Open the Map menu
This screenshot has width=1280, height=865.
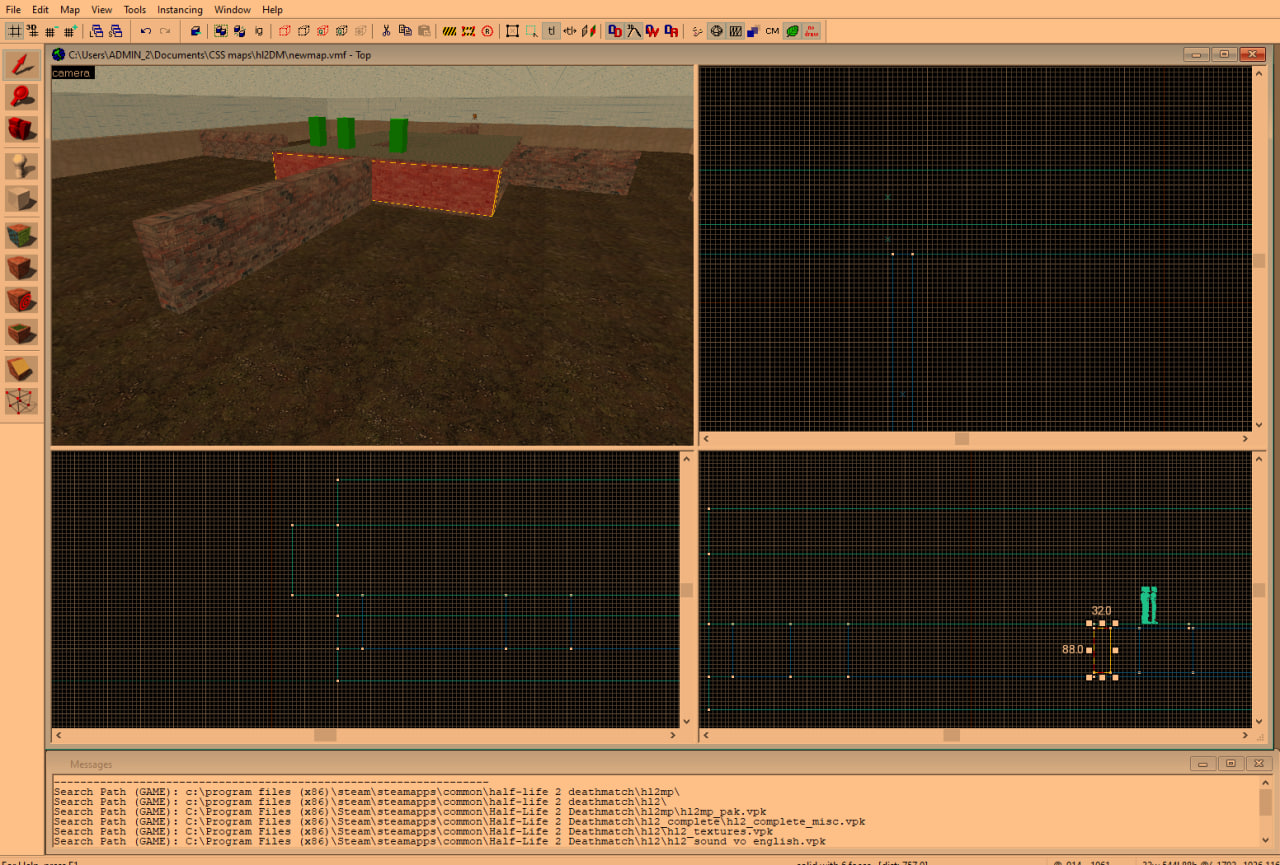click(x=69, y=10)
